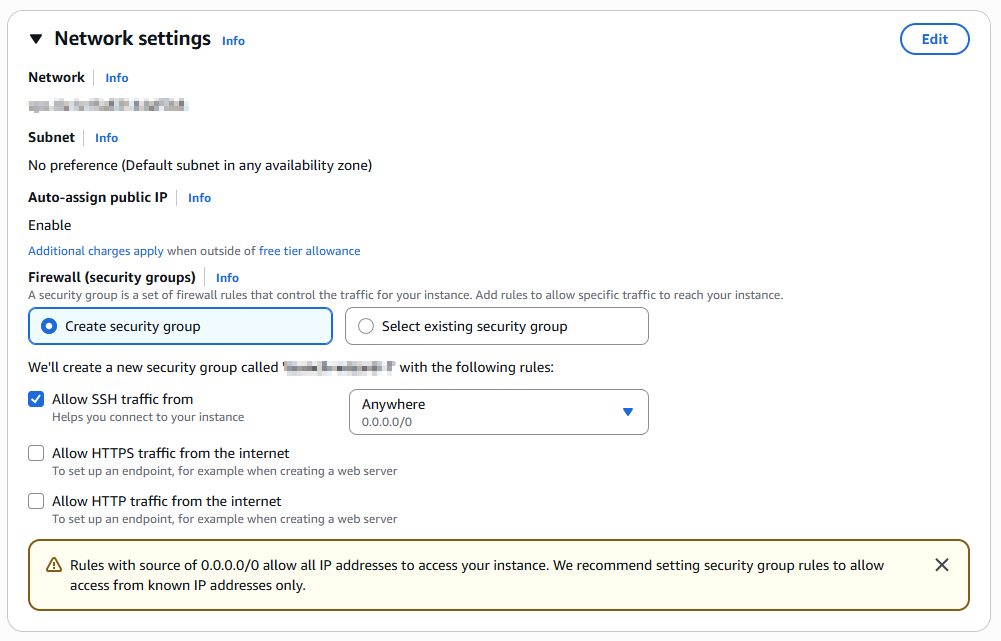This screenshot has height=641, width=1001.
Task: Click the blue caret on the Anywhere selector
Action: click(628, 411)
